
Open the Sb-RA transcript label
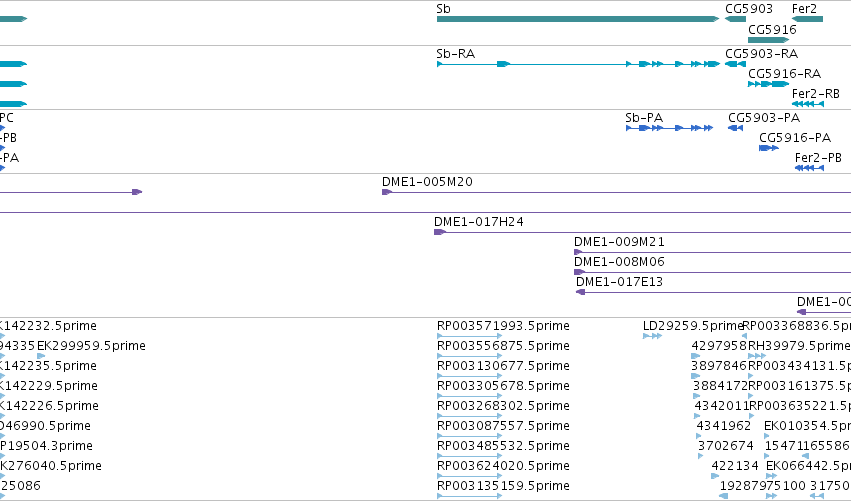point(456,54)
